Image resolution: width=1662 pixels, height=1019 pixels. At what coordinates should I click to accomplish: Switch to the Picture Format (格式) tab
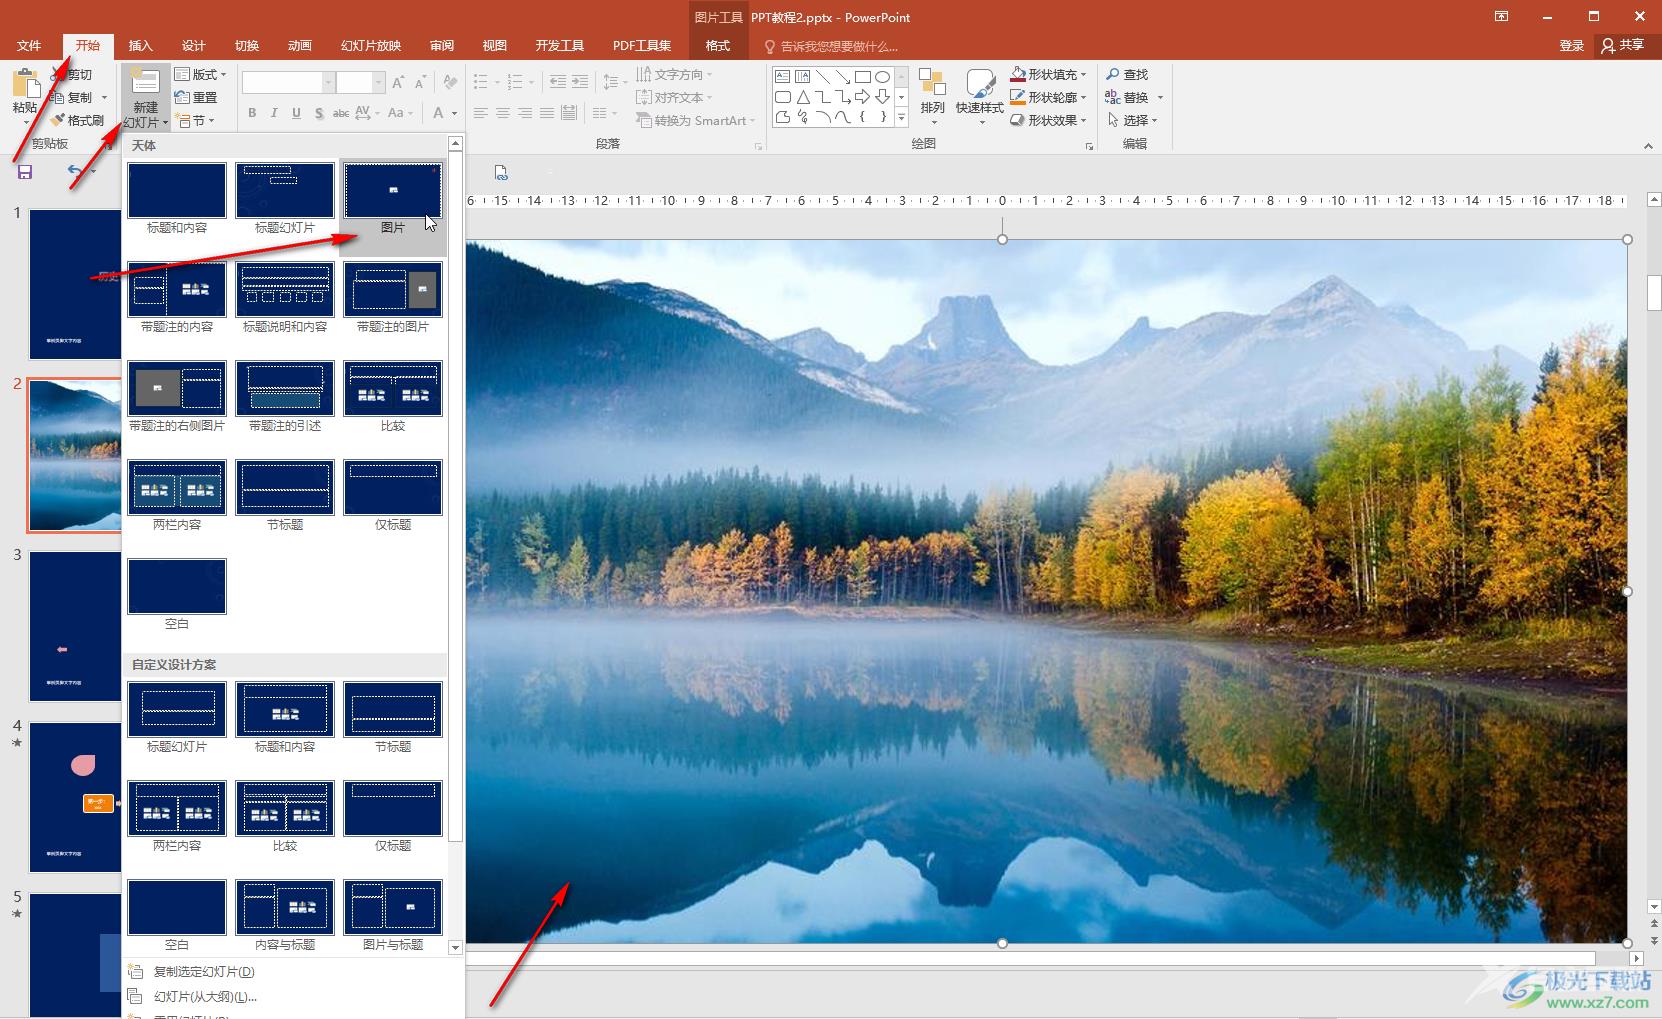click(x=718, y=46)
